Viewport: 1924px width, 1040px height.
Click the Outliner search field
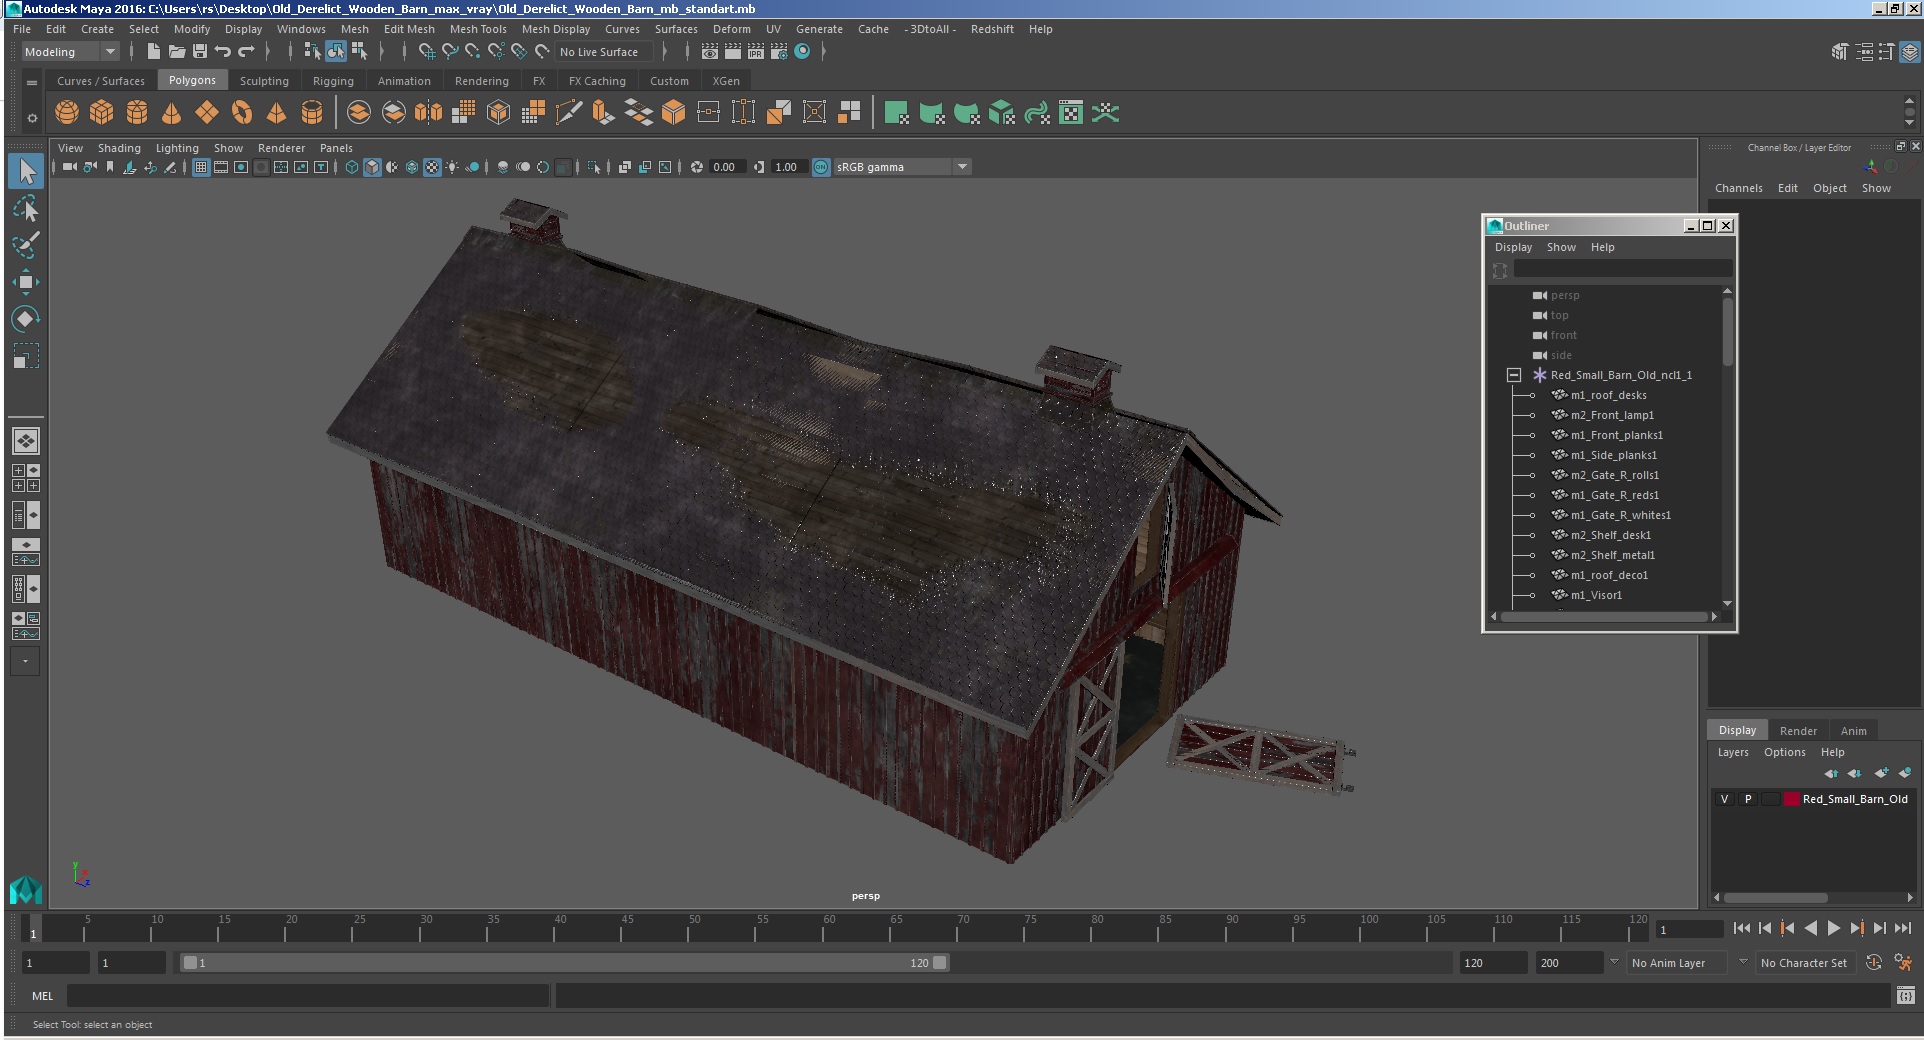pyautogui.click(x=1622, y=268)
